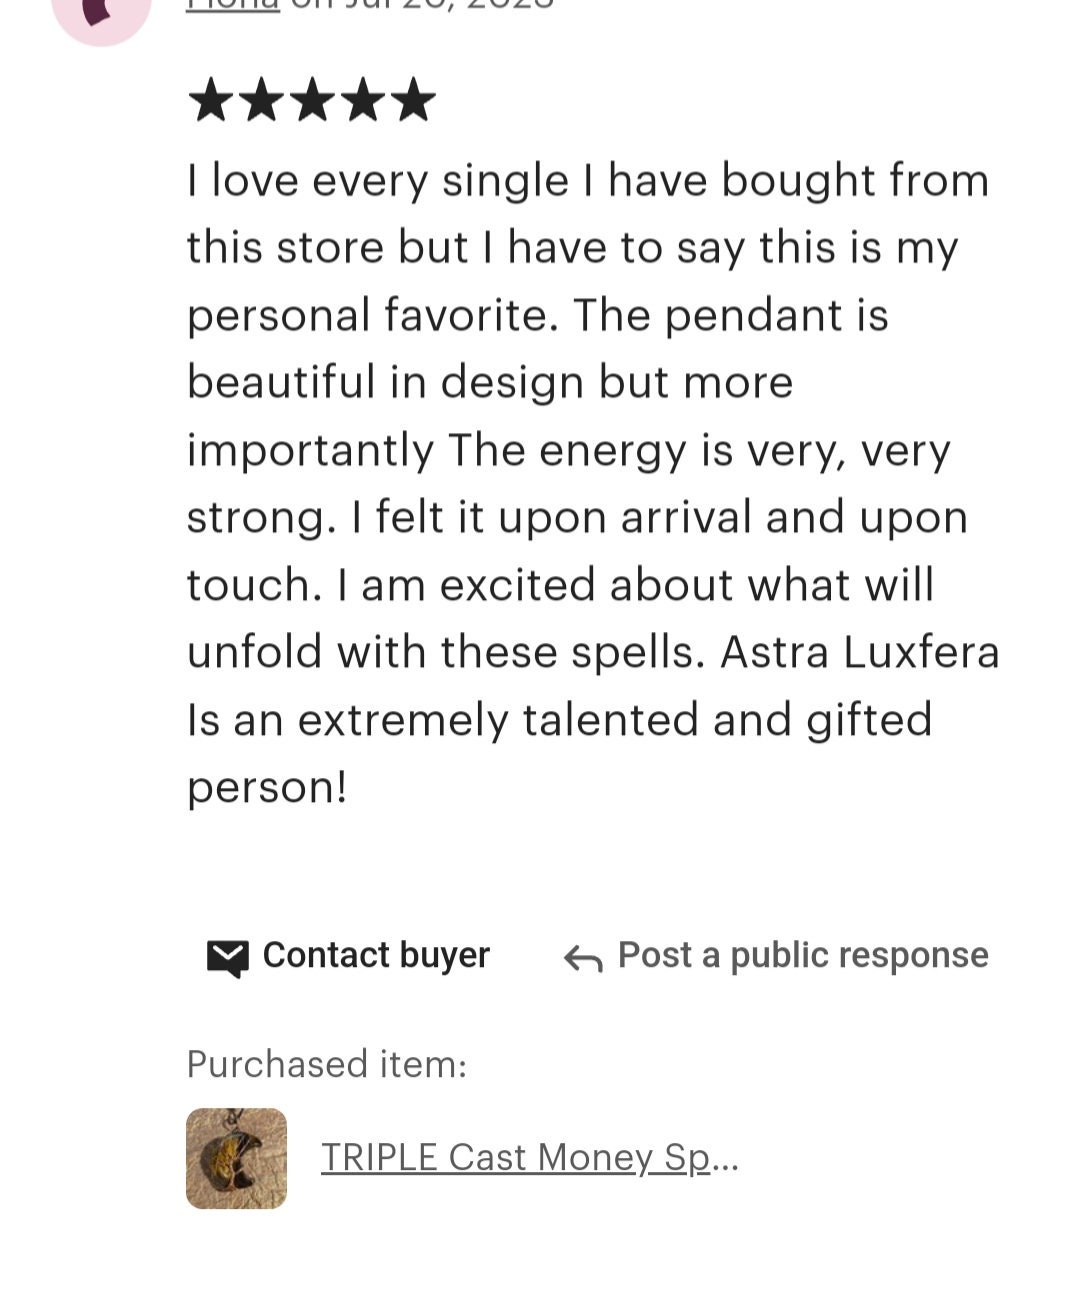Open the moon pendant purchased item thumbnail
Image resolution: width=1080 pixels, height=1292 pixels.
click(x=236, y=1158)
